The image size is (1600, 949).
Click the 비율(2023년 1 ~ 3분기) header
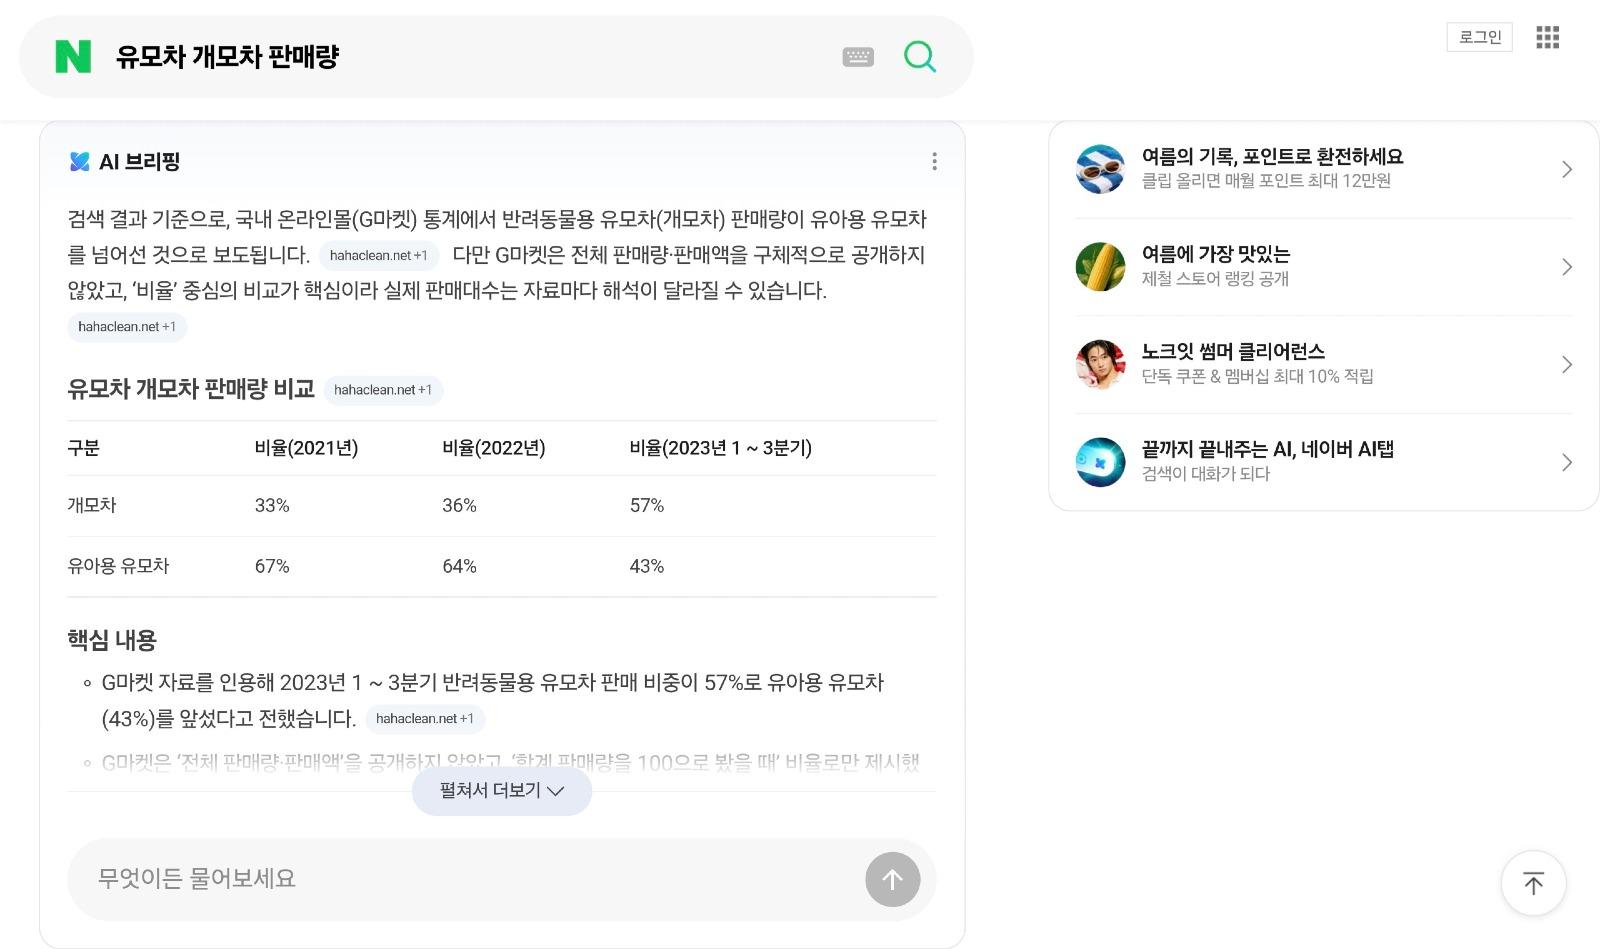721,448
